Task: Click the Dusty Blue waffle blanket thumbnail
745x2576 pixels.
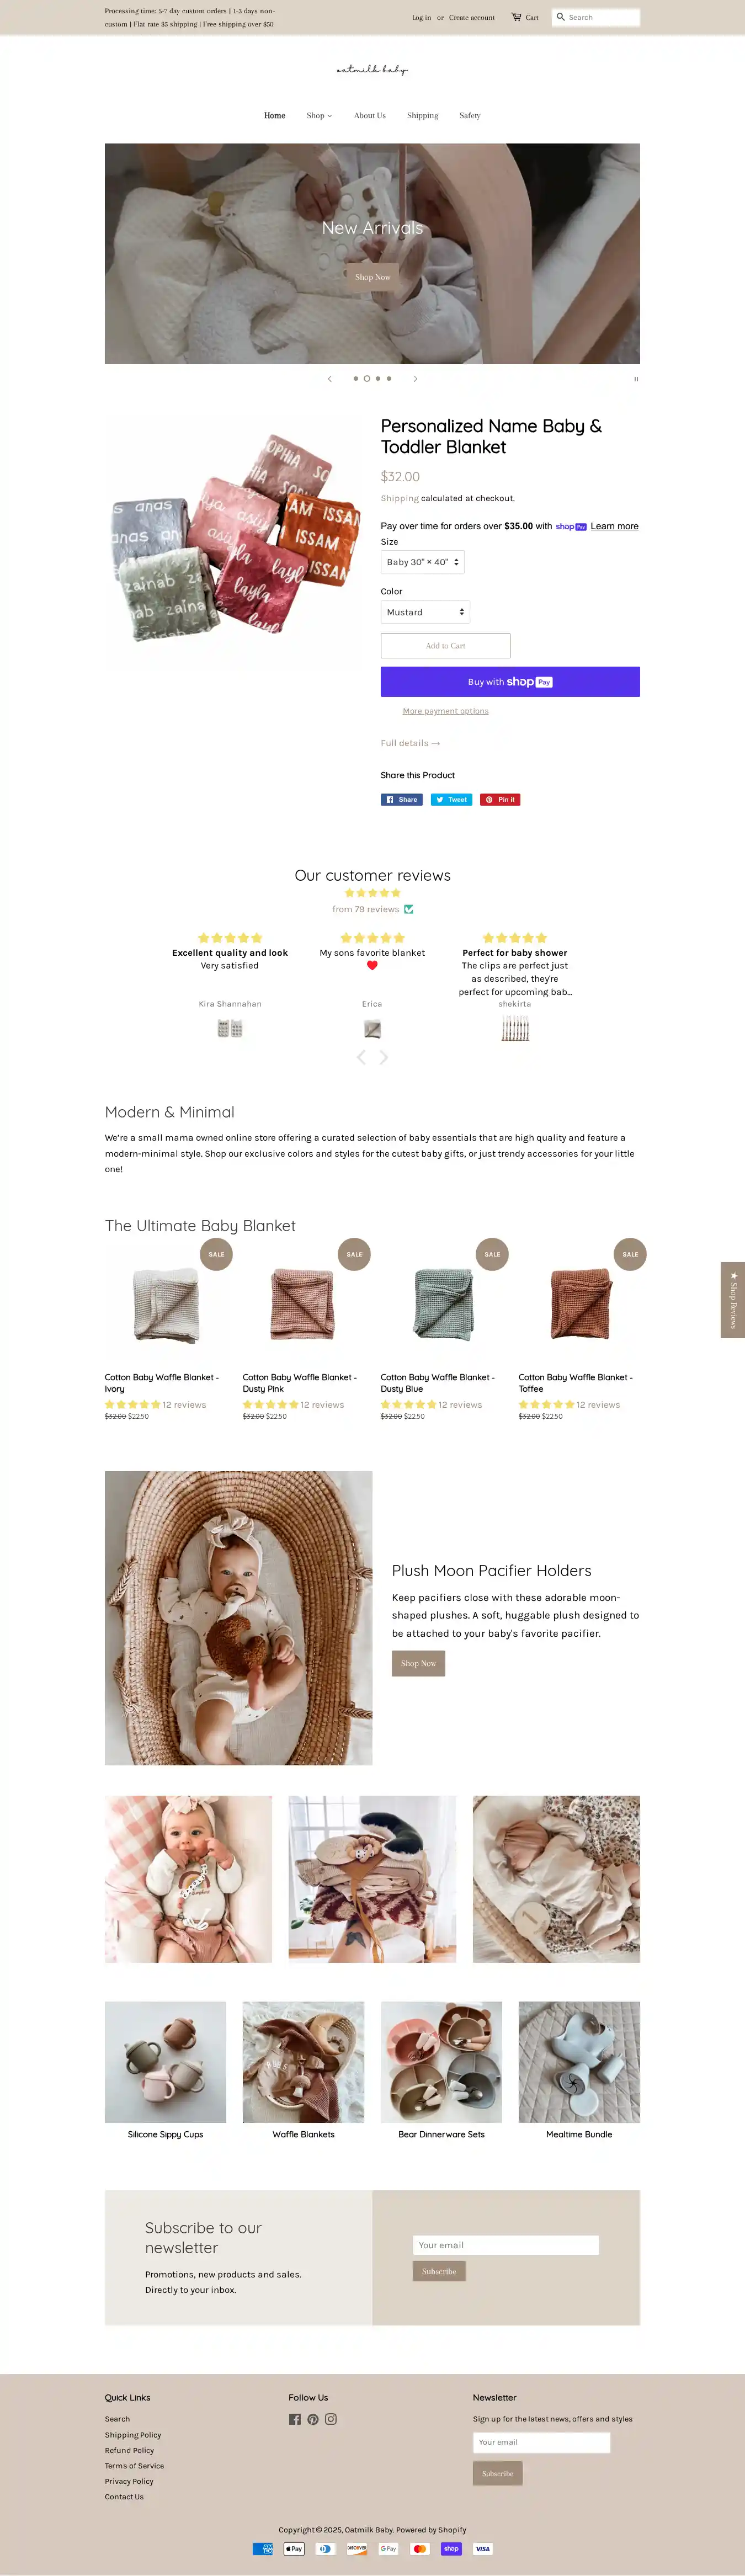Action: pos(441,1305)
